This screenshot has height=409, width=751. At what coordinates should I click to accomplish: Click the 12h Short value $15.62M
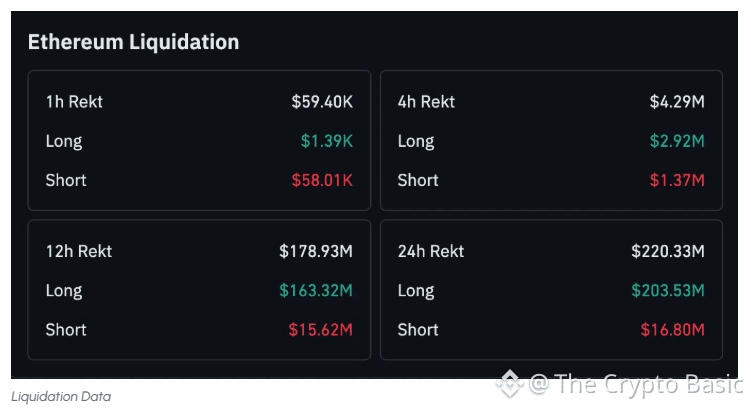coord(320,329)
